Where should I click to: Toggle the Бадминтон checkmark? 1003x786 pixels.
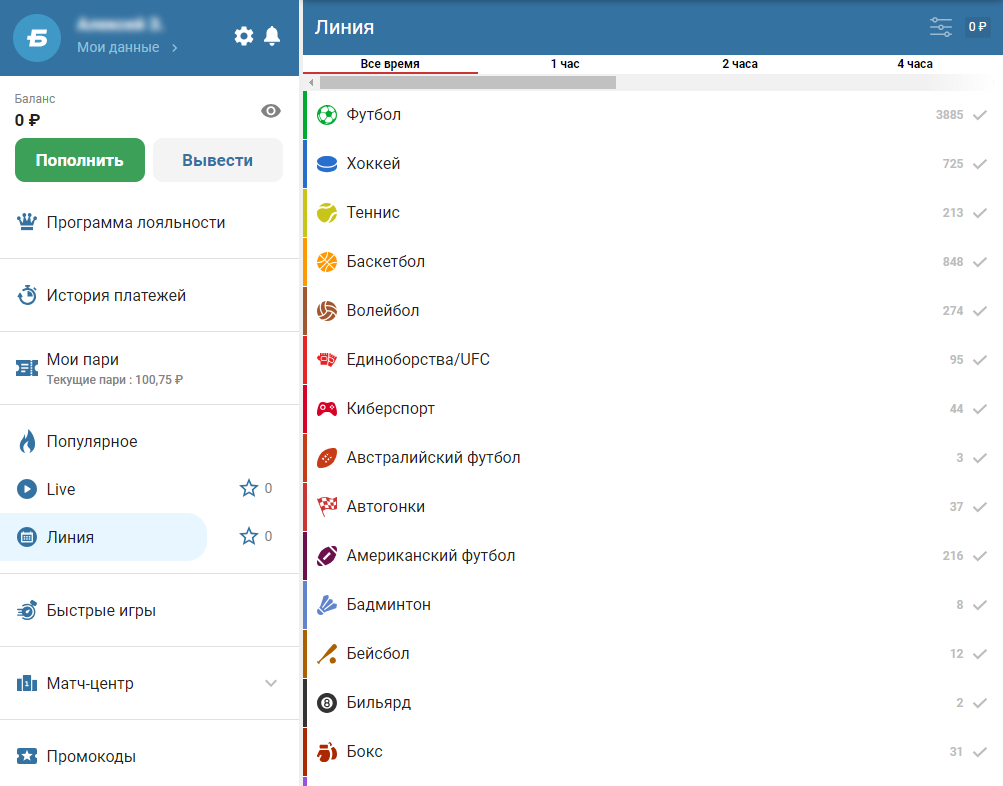[x=979, y=605]
